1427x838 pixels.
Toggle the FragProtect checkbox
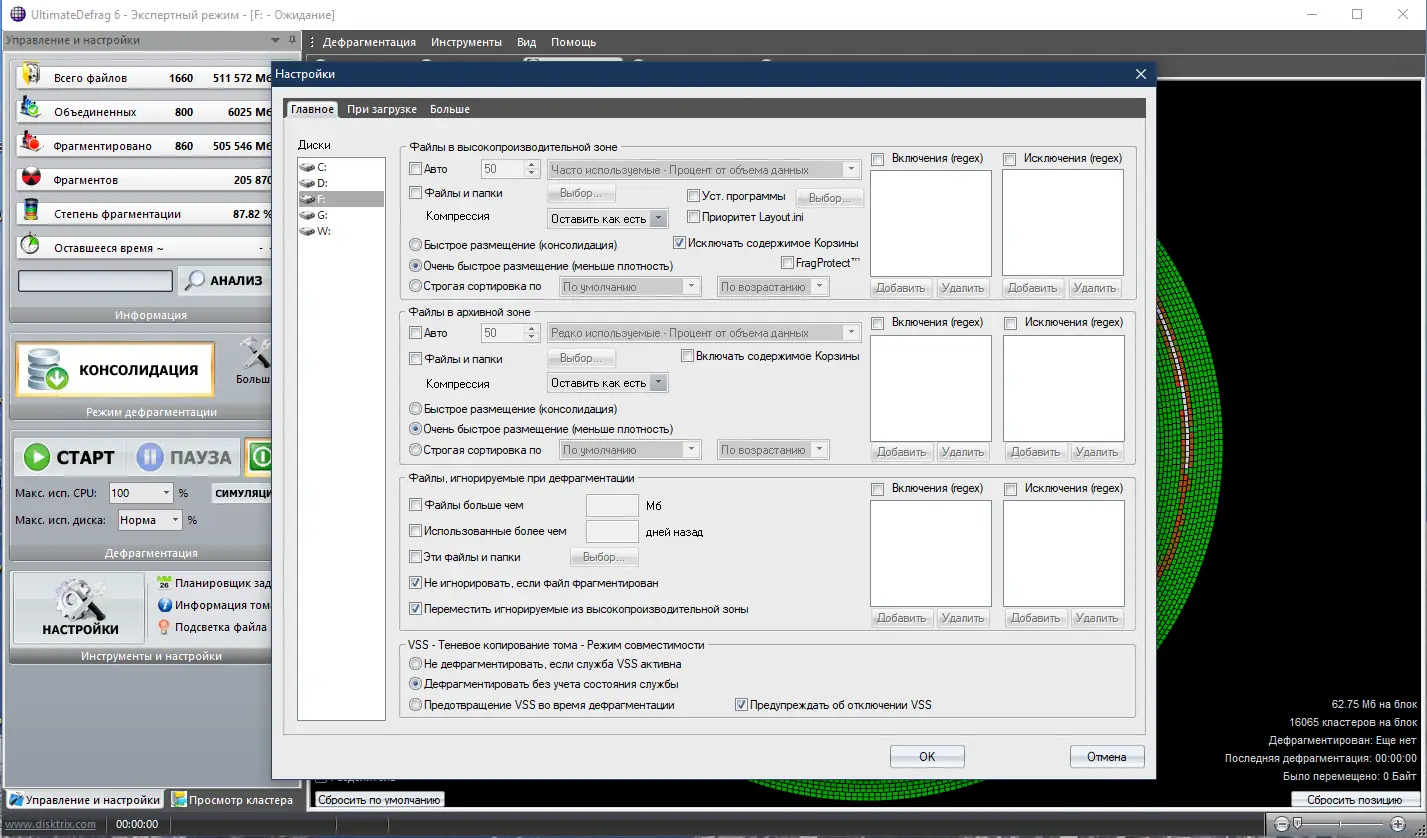pos(786,263)
